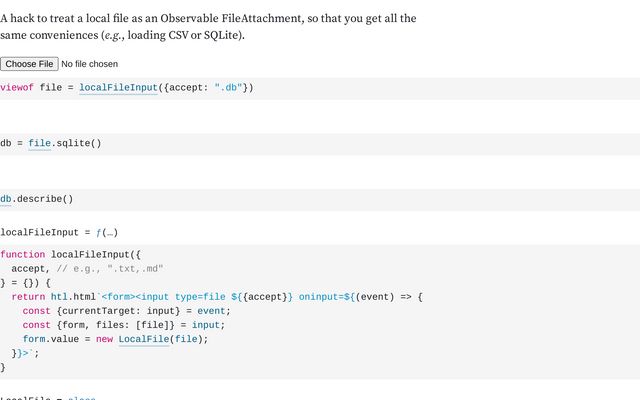Click the description paragraph about FileAttachment
640x400 pixels.
click(208, 27)
